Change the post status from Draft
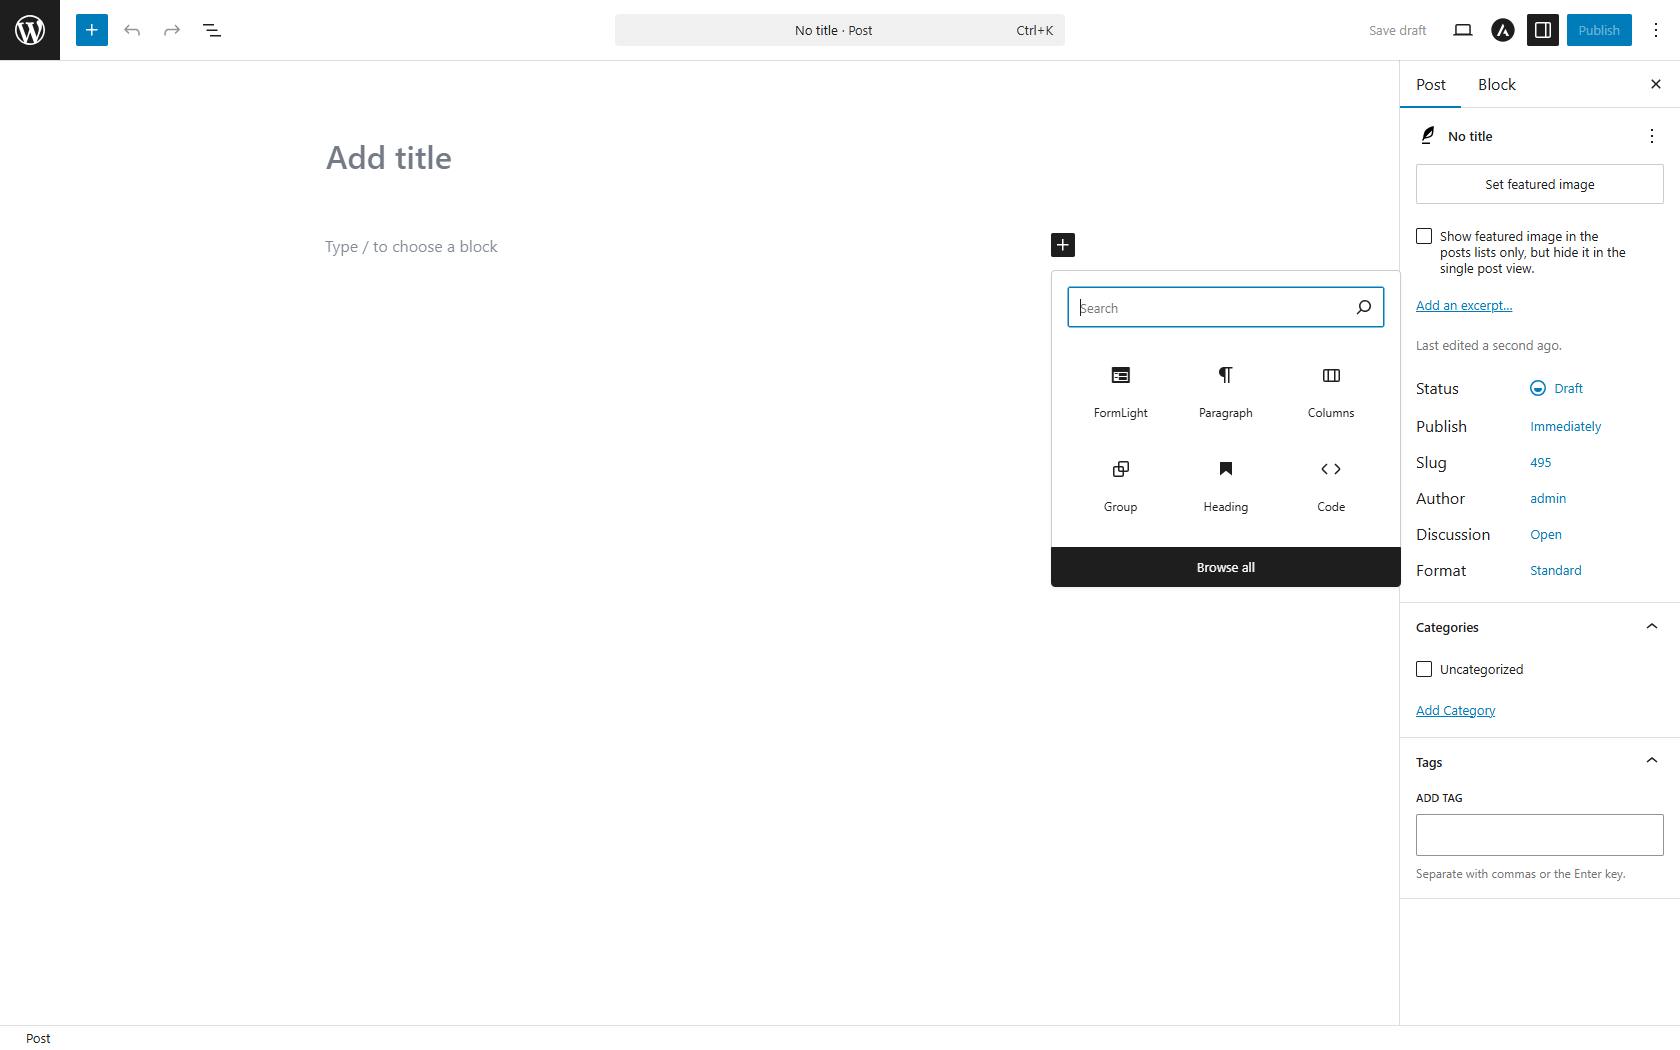The image size is (1680, 1050). [1566, 388]
